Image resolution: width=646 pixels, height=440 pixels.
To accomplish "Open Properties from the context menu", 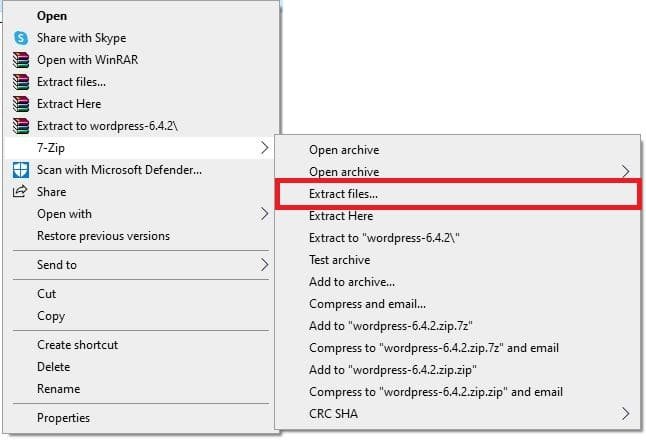I will point(63,418).
